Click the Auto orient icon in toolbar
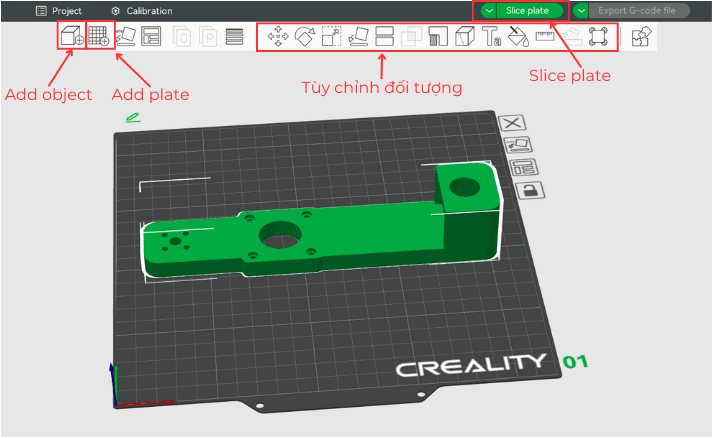 click(126, 37)
